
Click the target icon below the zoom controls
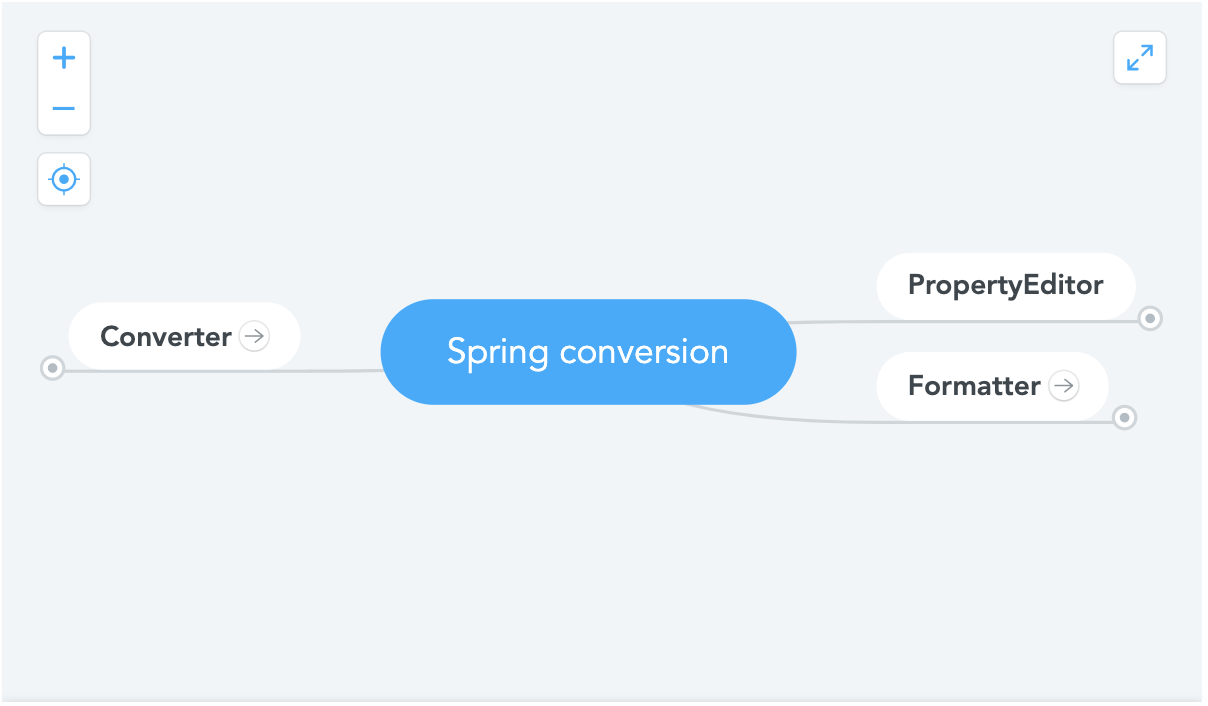click(64, 179)
